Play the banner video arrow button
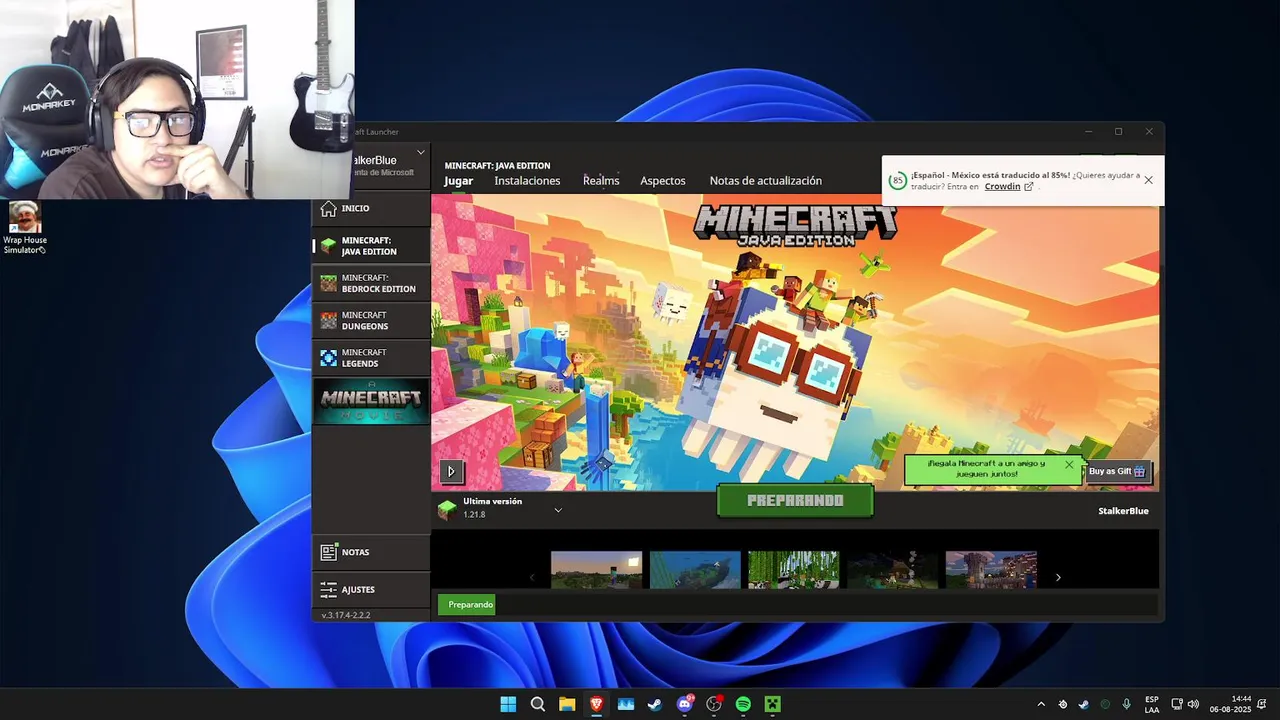This screenshot has width=1280, height=720. click(x=451, y=471)
